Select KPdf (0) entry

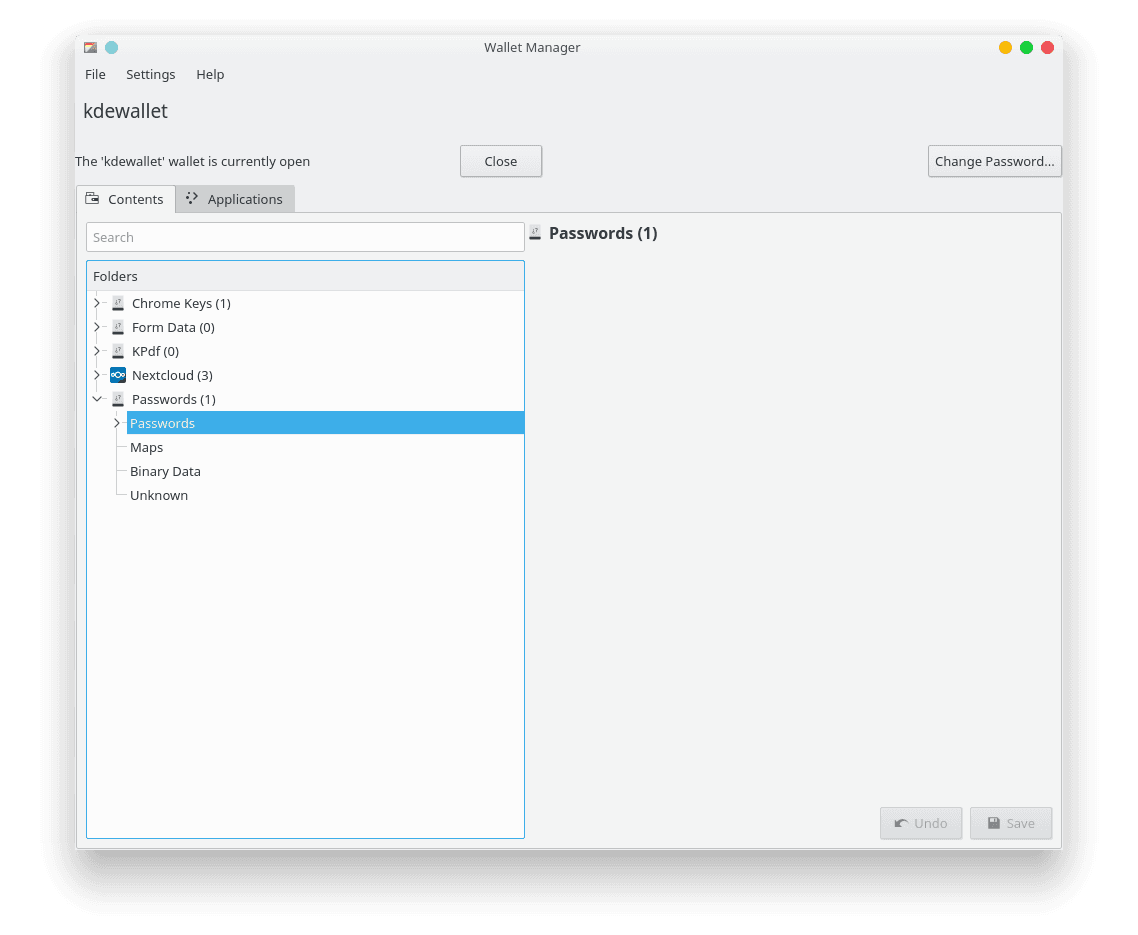tap(155, 351)
